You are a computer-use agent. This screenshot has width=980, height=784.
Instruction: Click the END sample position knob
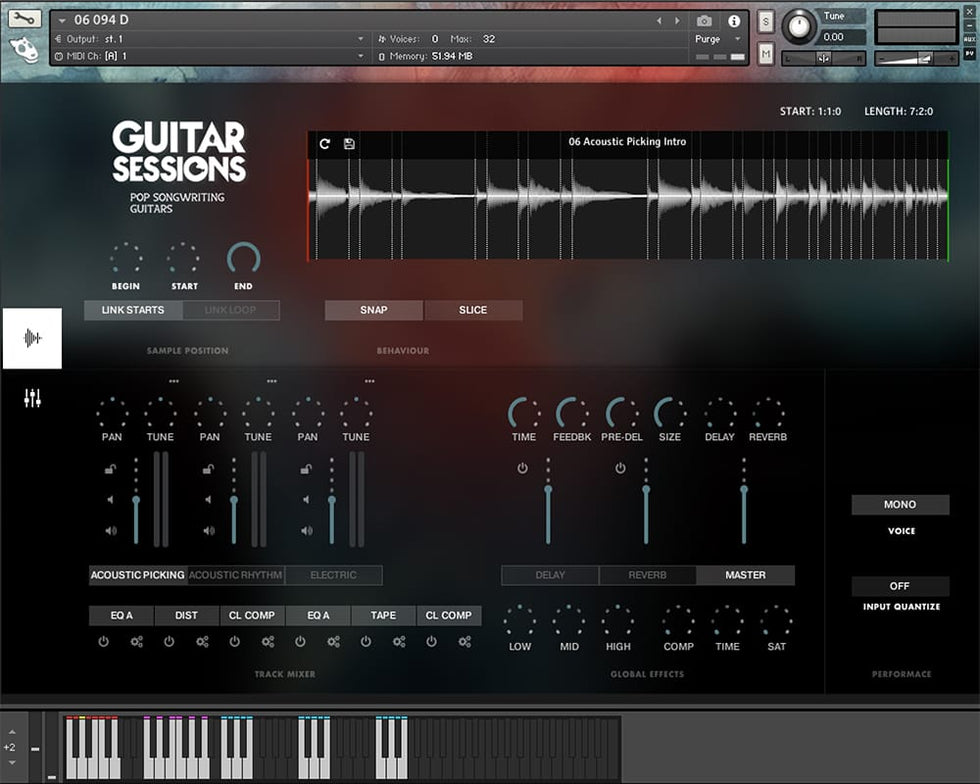pyautogui.click(x=243, y=259)
